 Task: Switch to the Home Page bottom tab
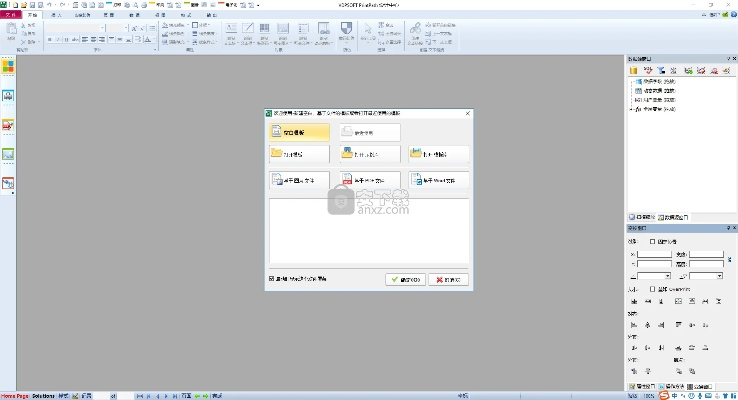tap(14, 396)
